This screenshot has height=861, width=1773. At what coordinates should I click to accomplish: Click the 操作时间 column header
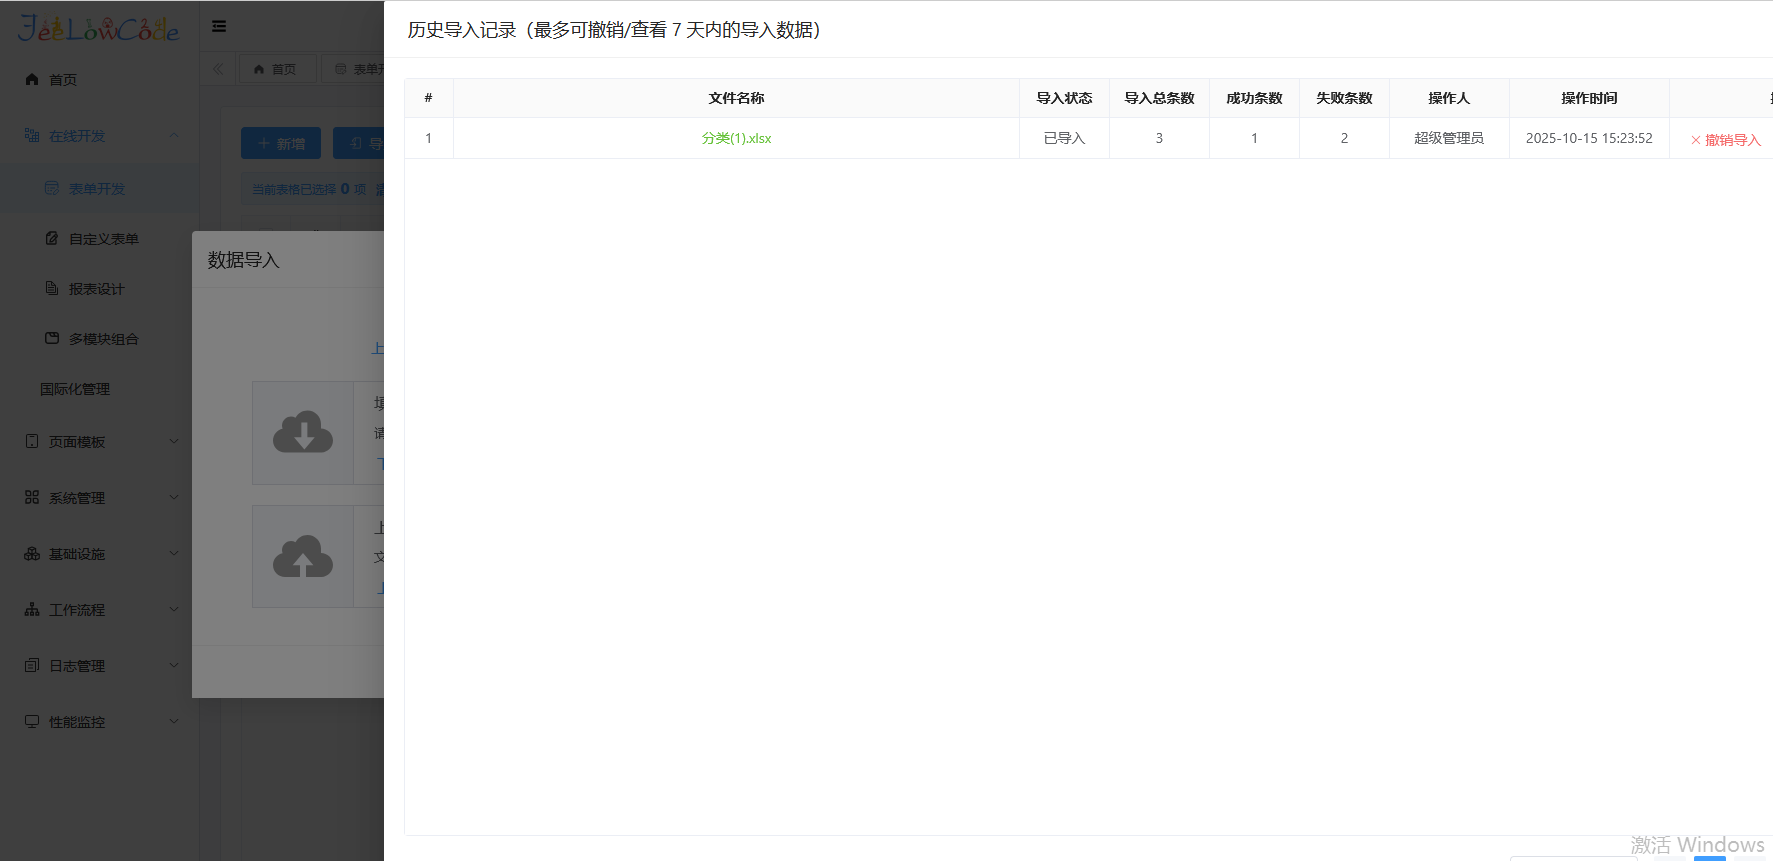coord(1589,98)
